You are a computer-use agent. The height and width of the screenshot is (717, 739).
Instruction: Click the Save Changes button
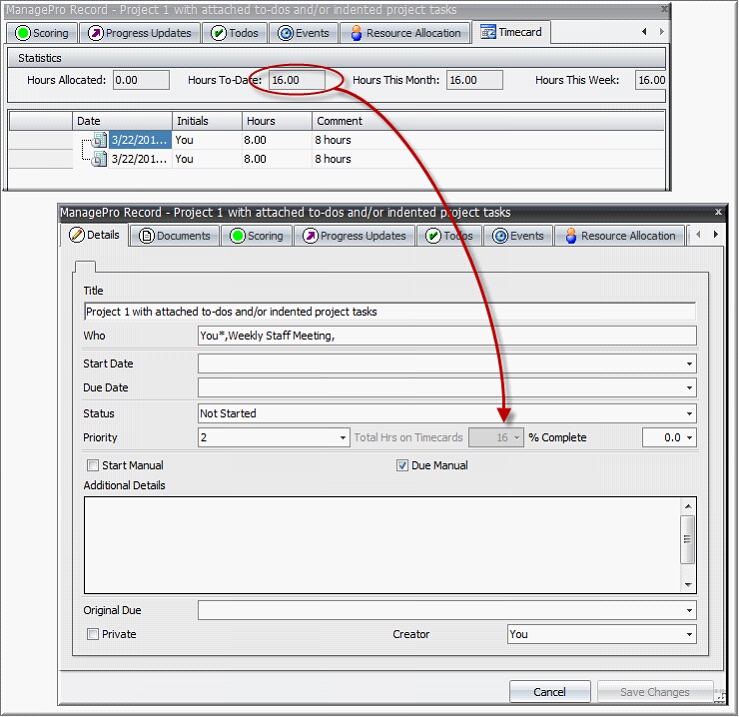click(655, 692)
